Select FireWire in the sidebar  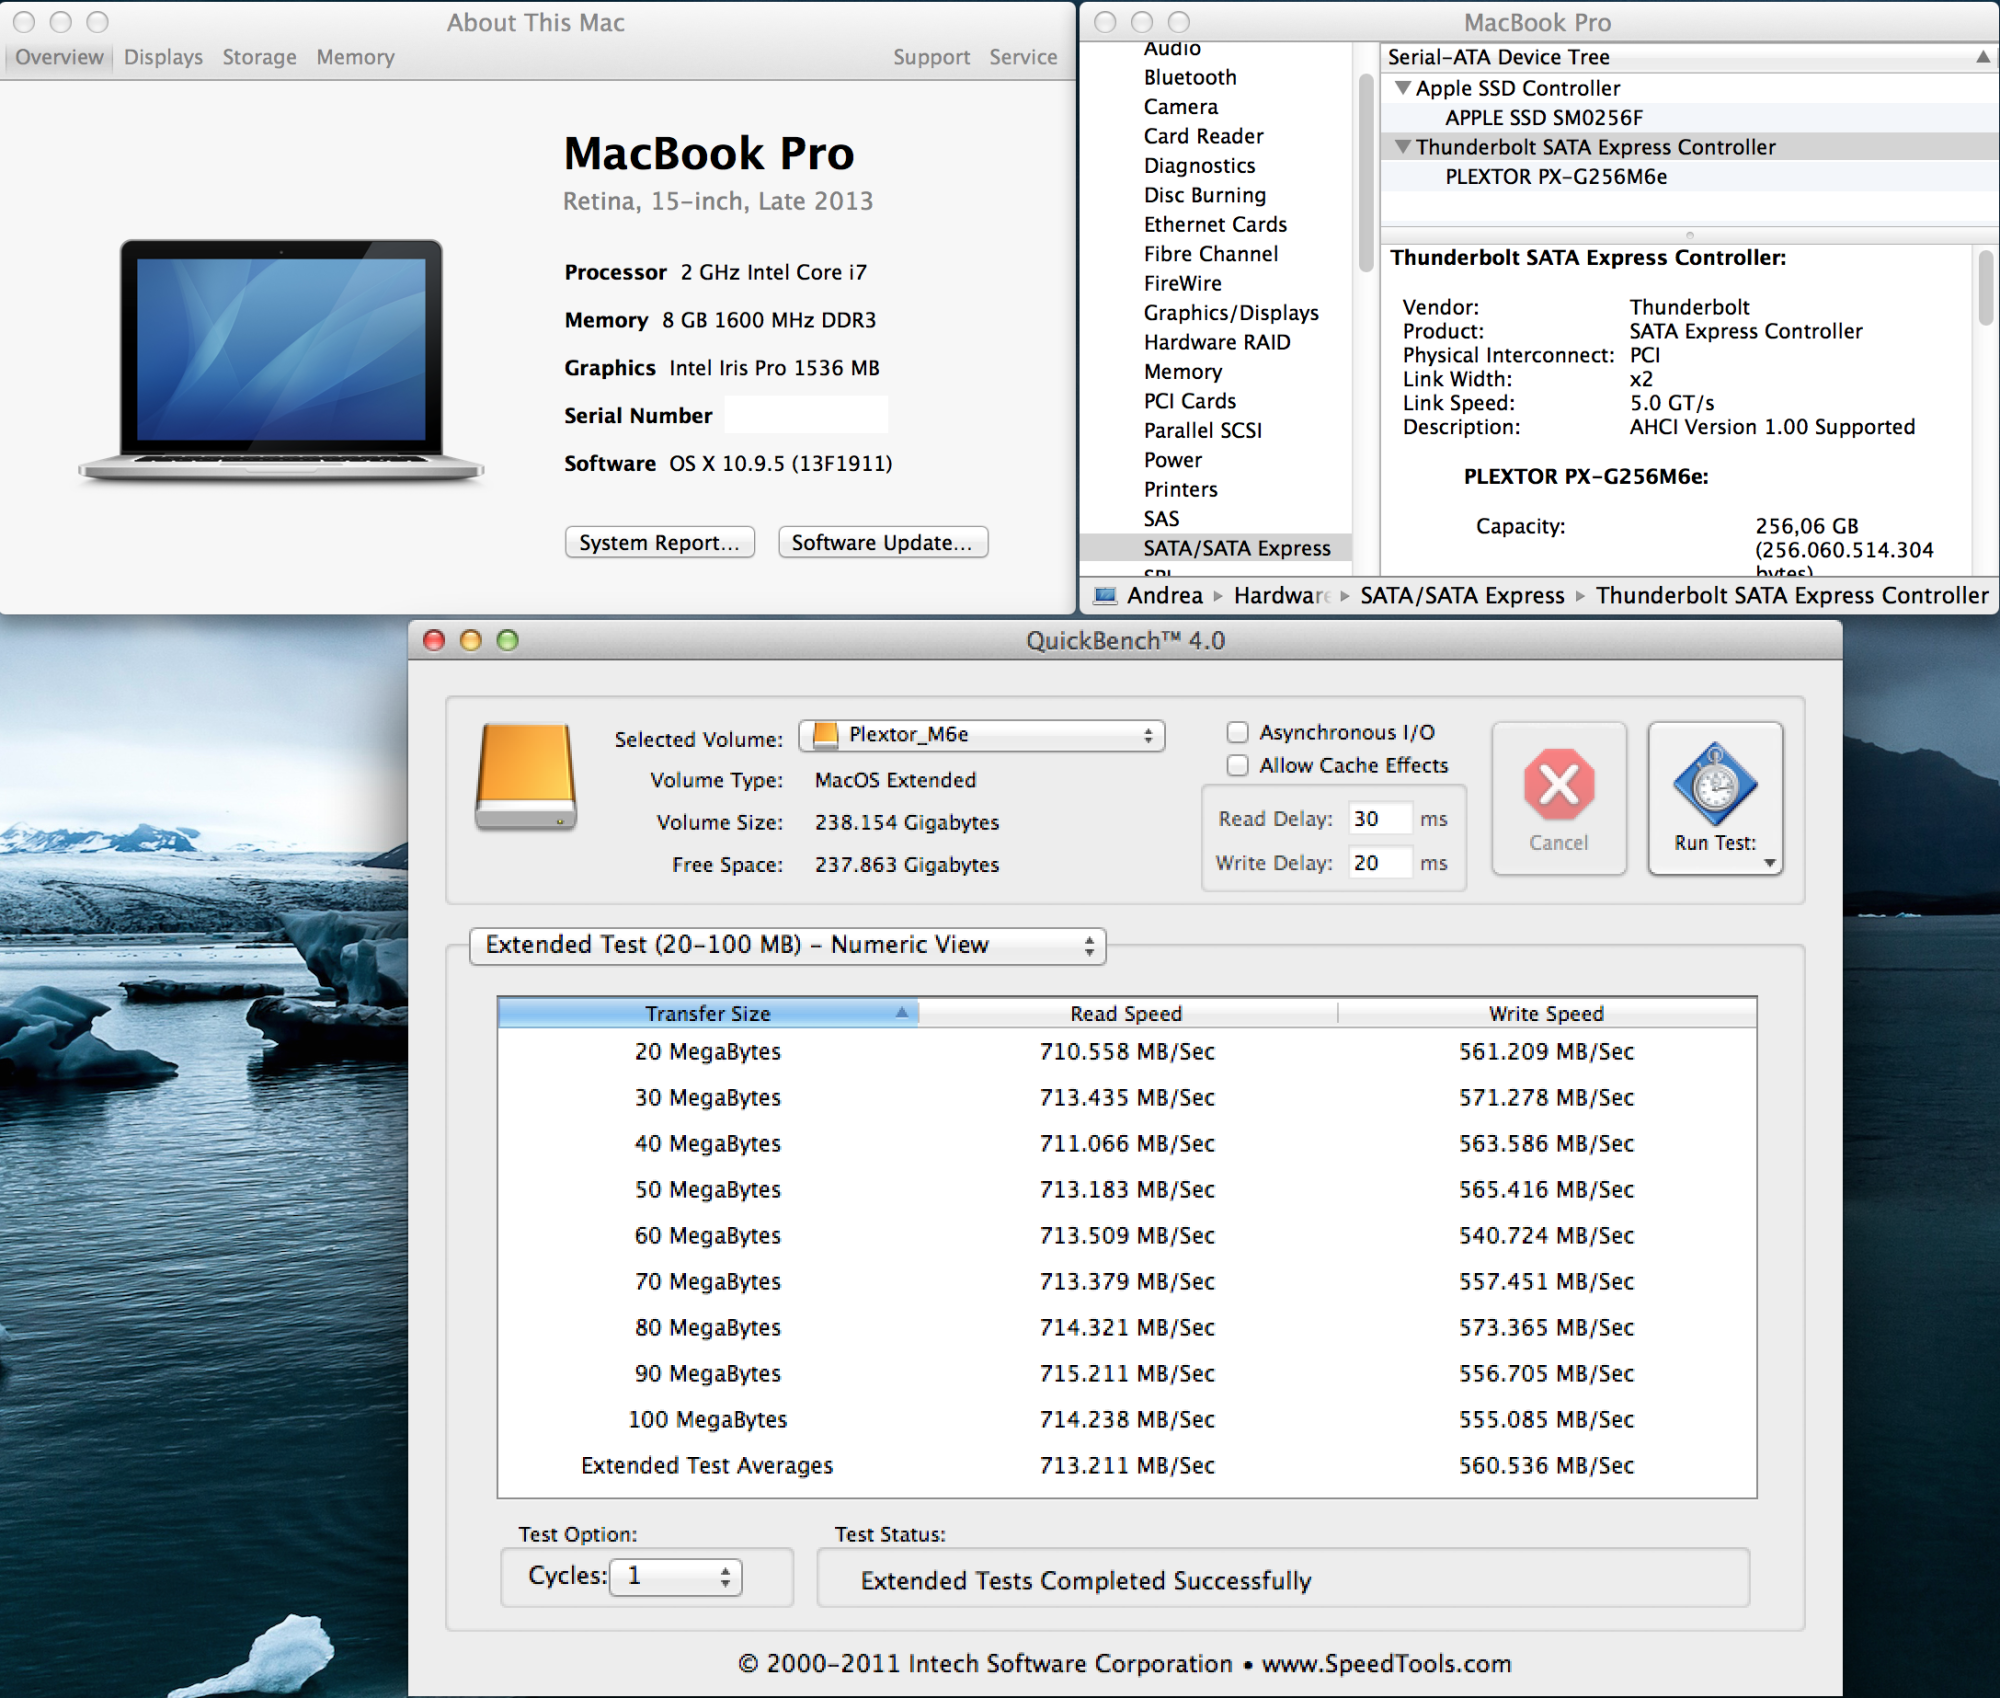(x=1183, y=284)
